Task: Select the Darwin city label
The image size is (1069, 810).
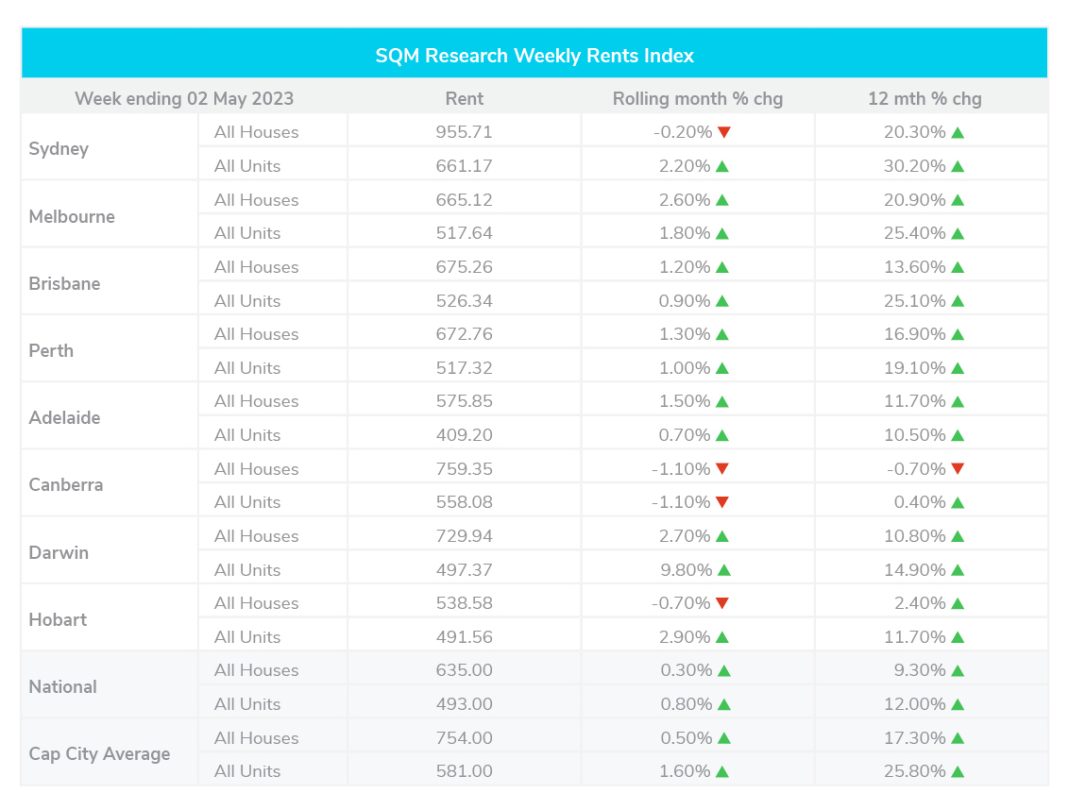Action: coord(59,552)
